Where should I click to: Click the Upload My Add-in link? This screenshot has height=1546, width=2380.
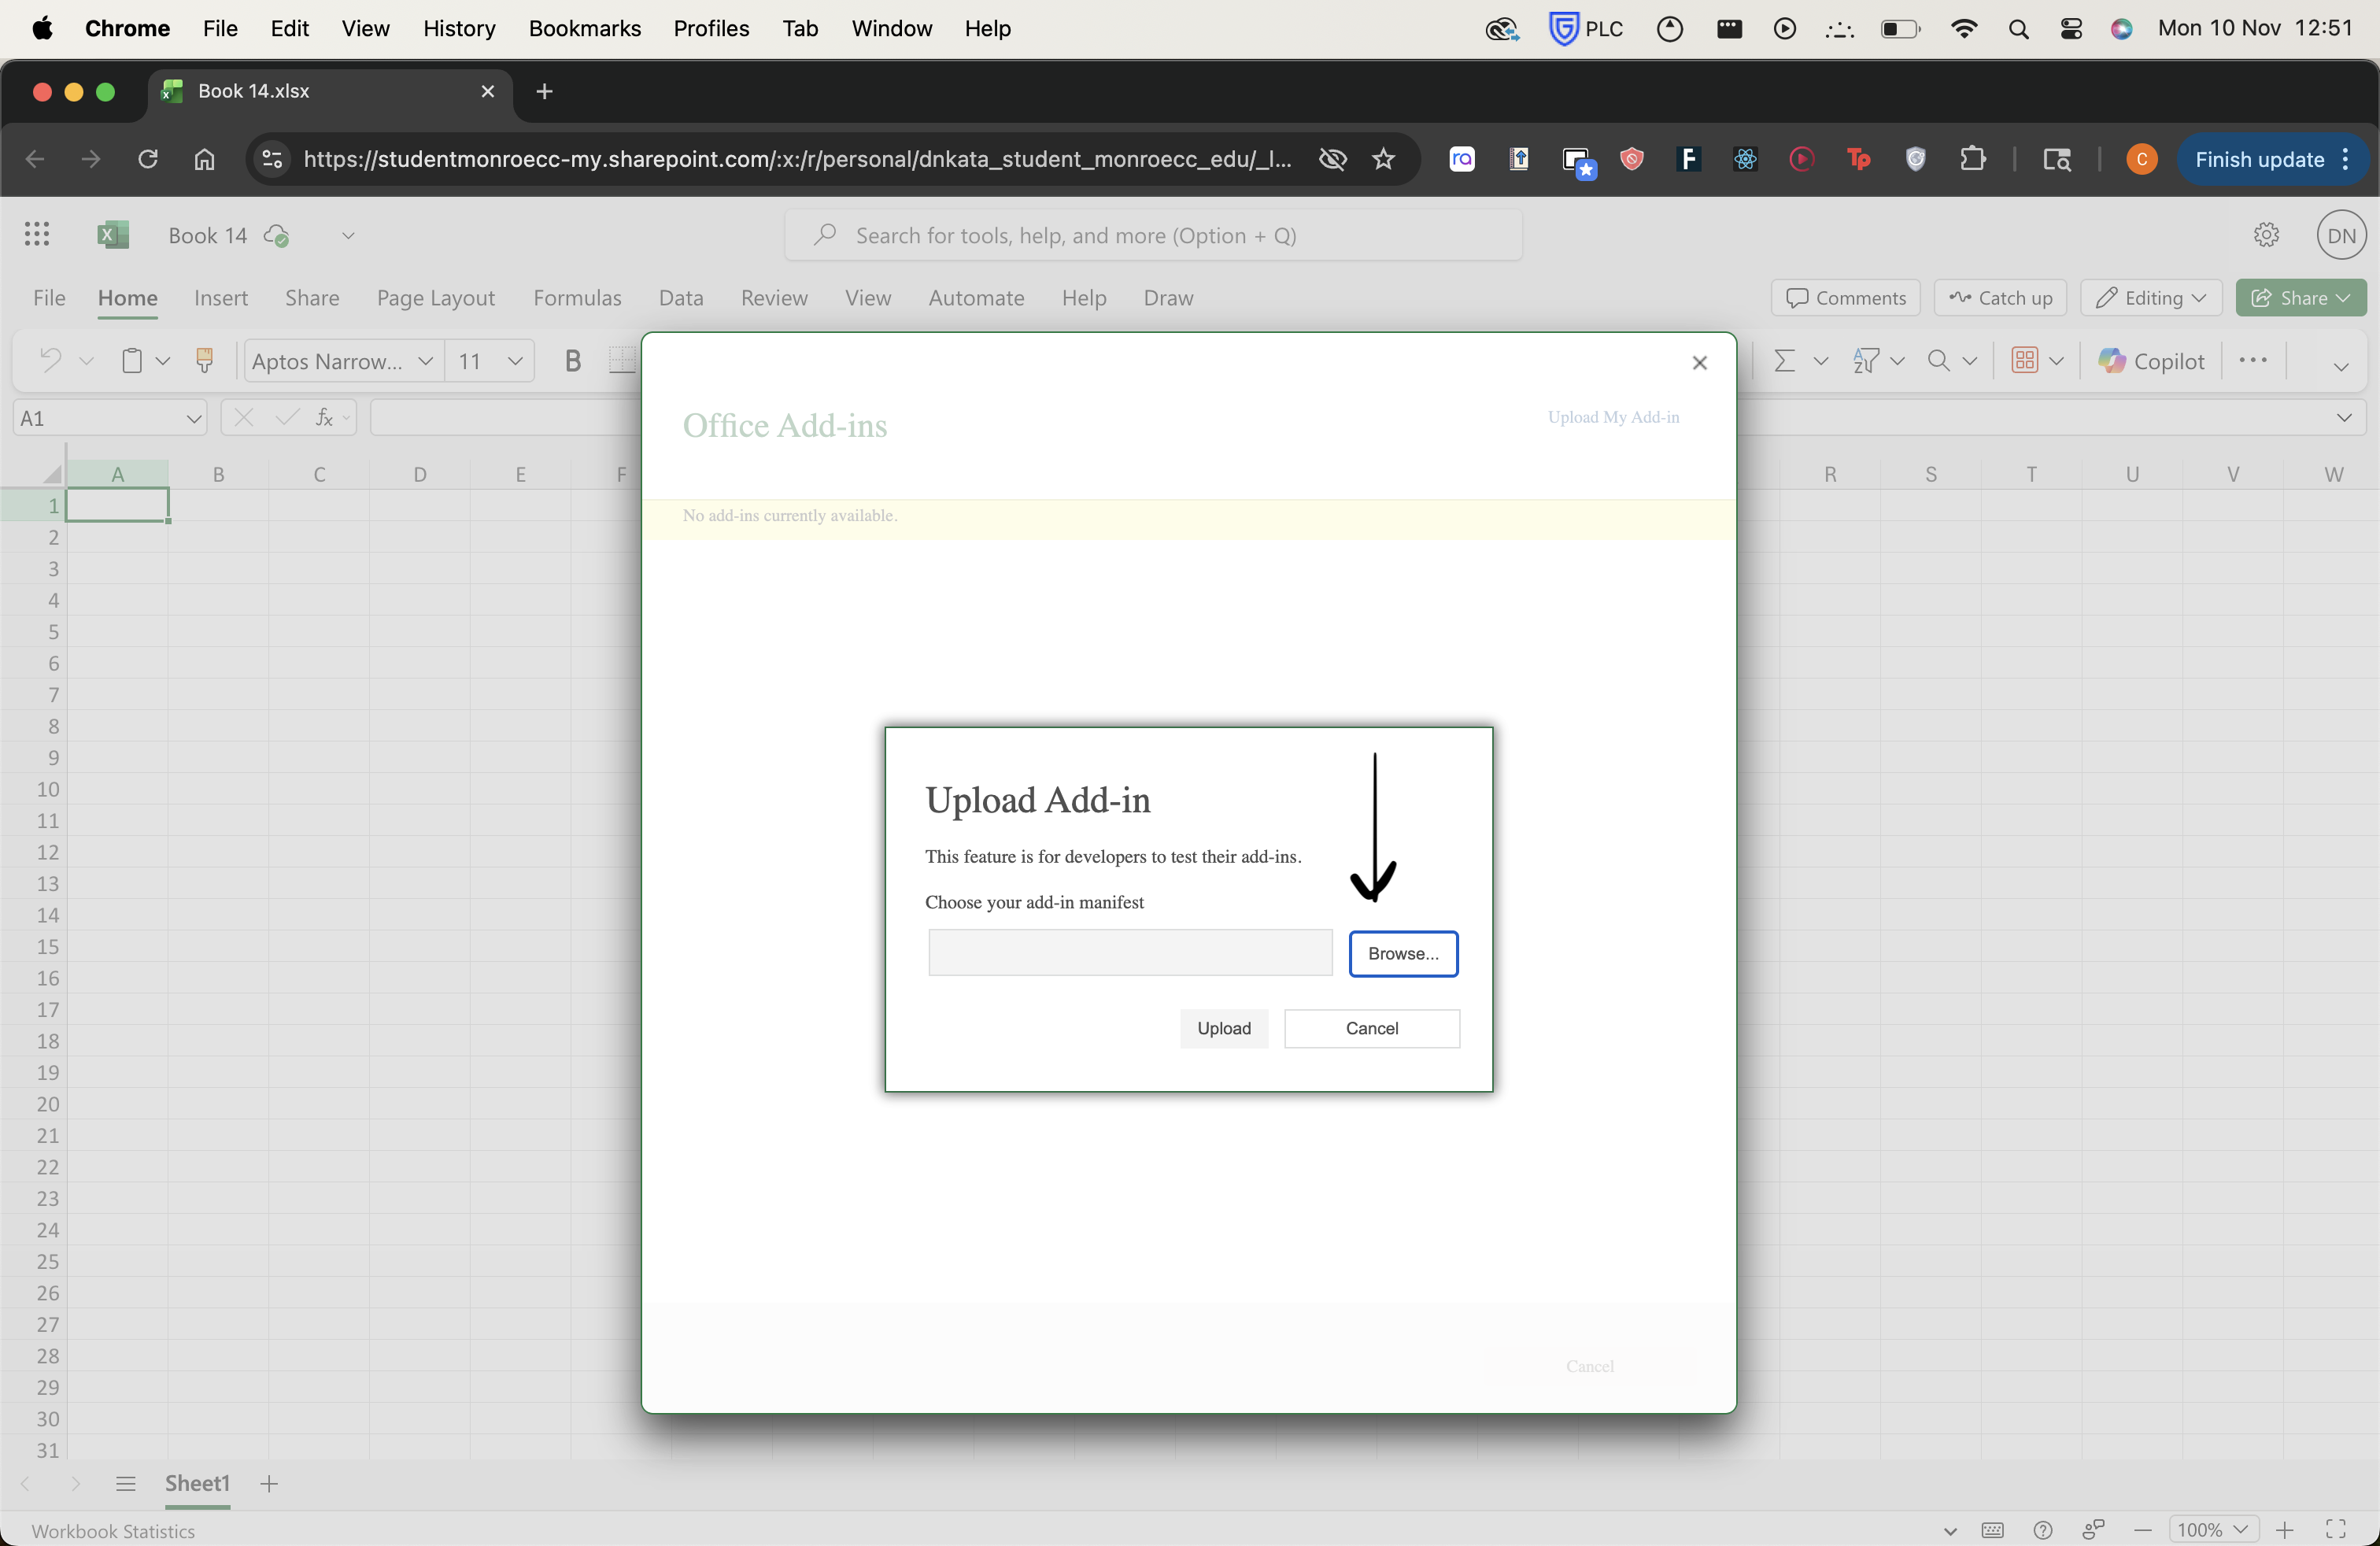pyautogui.click(x=1611, y=417)
